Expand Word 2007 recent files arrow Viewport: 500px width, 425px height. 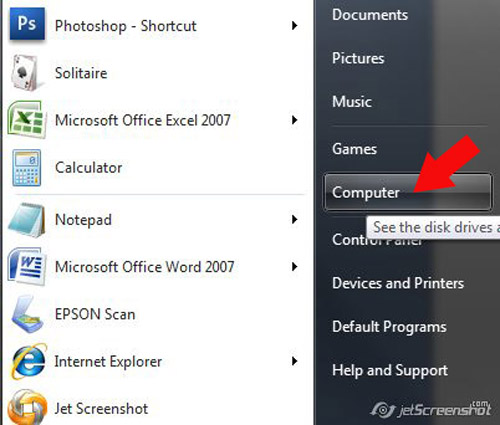pyautogui.click(x=294, y=267)
